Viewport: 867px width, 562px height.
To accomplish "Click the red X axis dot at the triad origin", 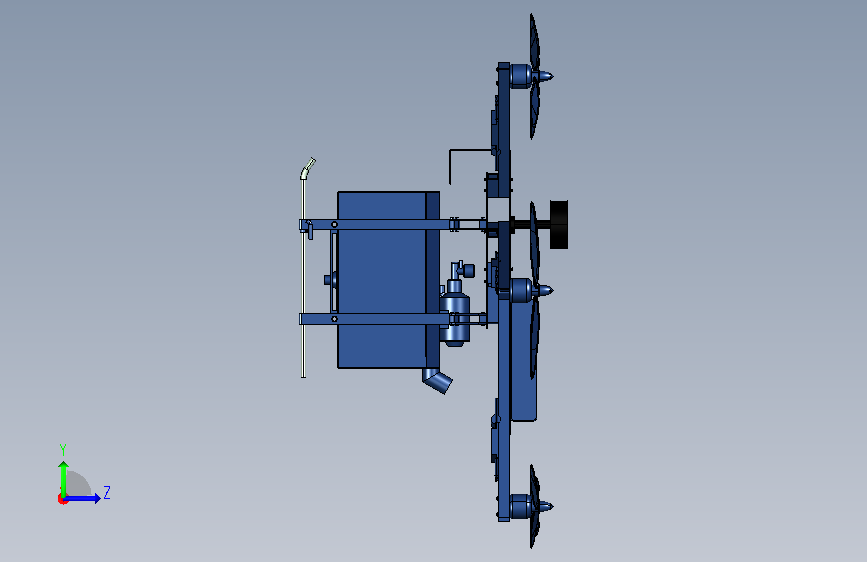I will pyautogui.click(x=62, y=499).
